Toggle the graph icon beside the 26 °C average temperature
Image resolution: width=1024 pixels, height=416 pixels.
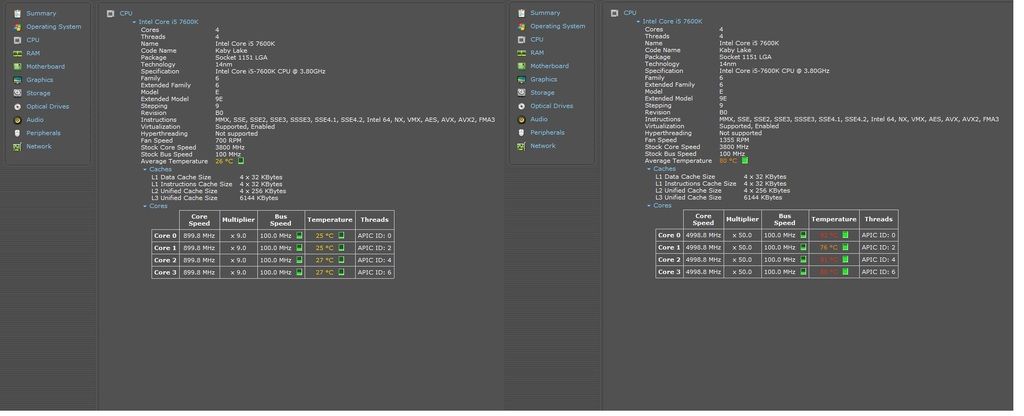coord(241,160)
